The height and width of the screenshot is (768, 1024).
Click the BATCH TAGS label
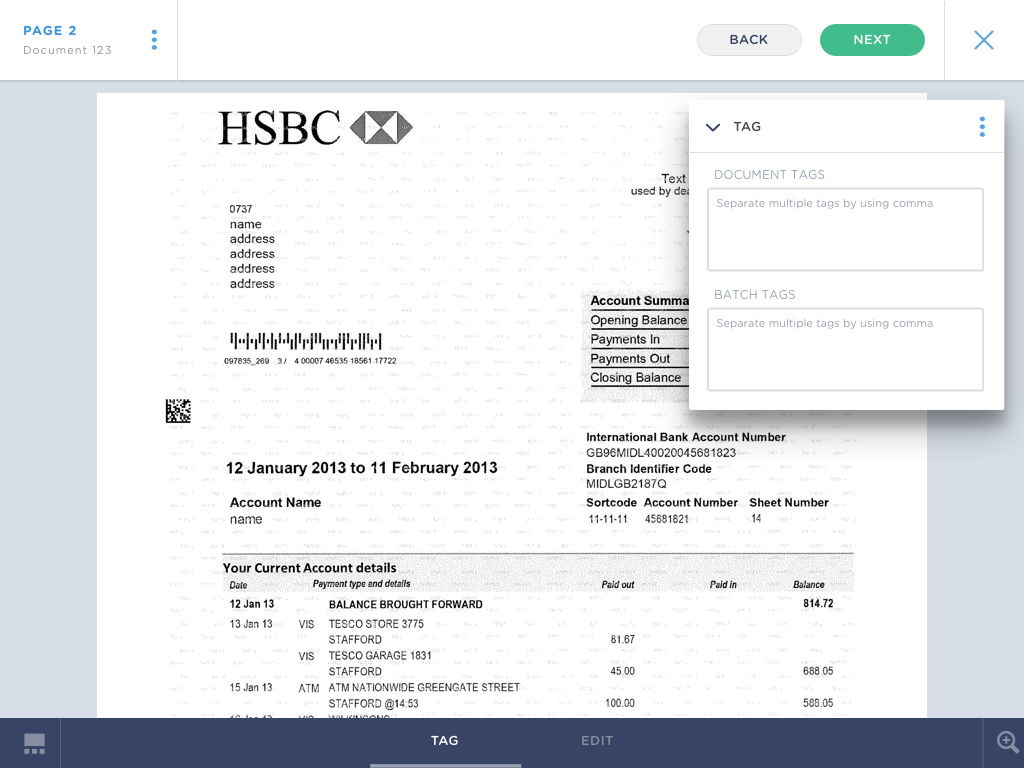pos(755,295)
